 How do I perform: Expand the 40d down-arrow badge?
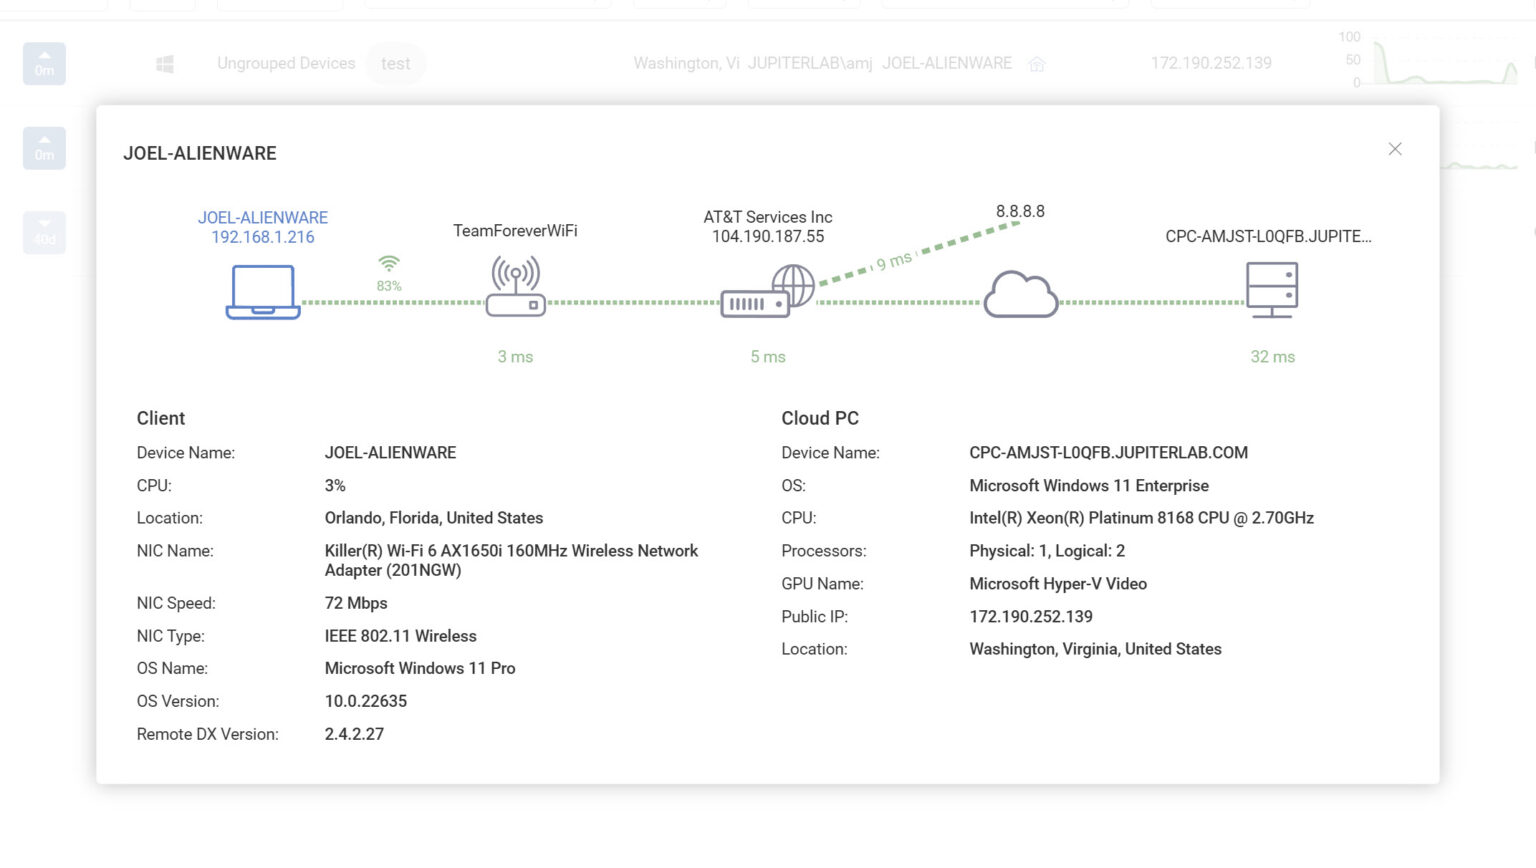click(x=44, y=232)
